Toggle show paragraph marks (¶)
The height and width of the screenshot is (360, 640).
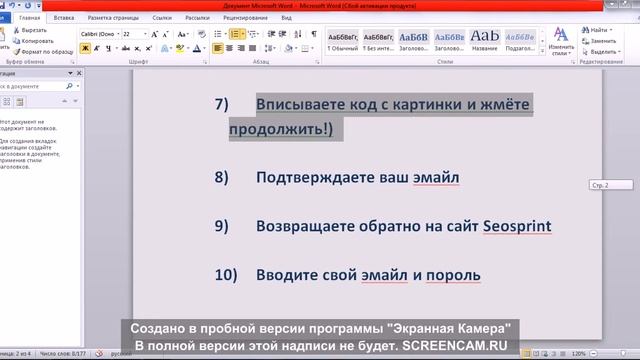tap(314, 34)
